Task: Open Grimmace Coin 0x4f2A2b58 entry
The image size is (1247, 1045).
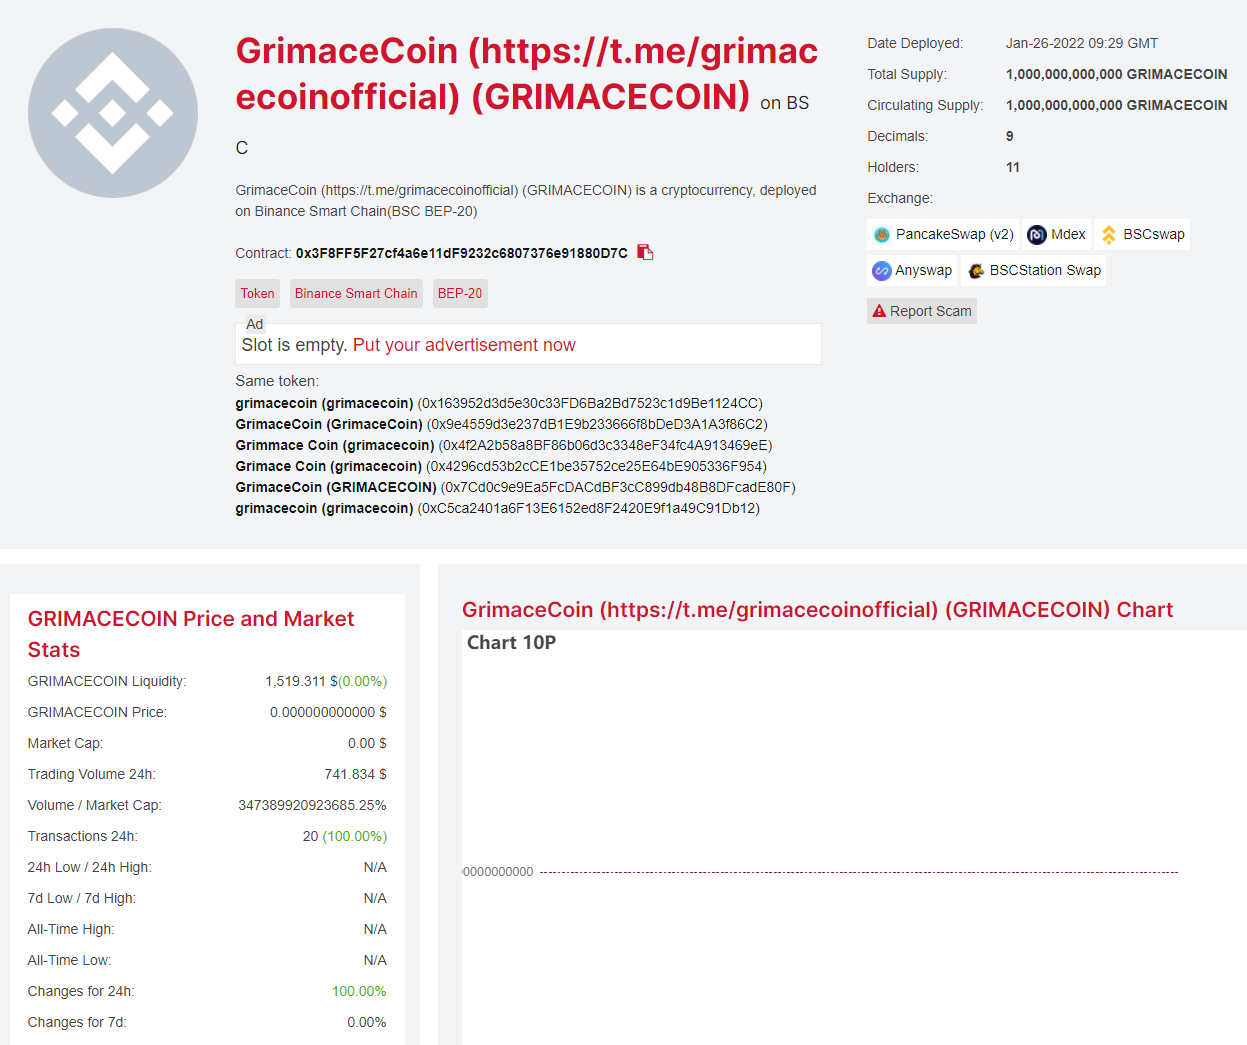Action: 504,445
